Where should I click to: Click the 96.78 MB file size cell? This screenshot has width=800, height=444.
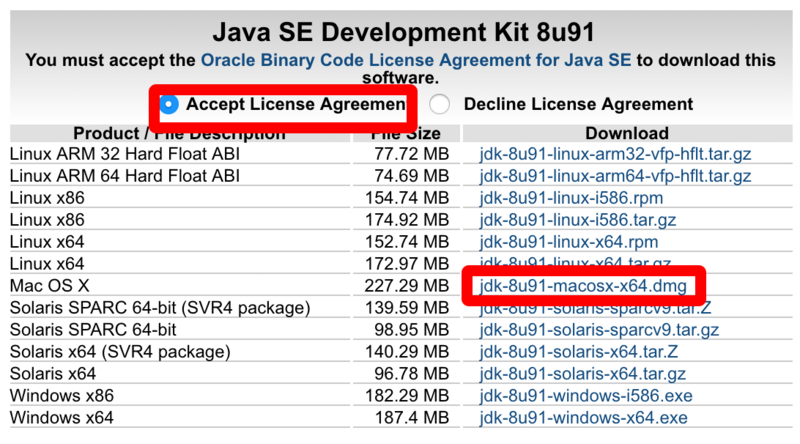coord(411,374)
